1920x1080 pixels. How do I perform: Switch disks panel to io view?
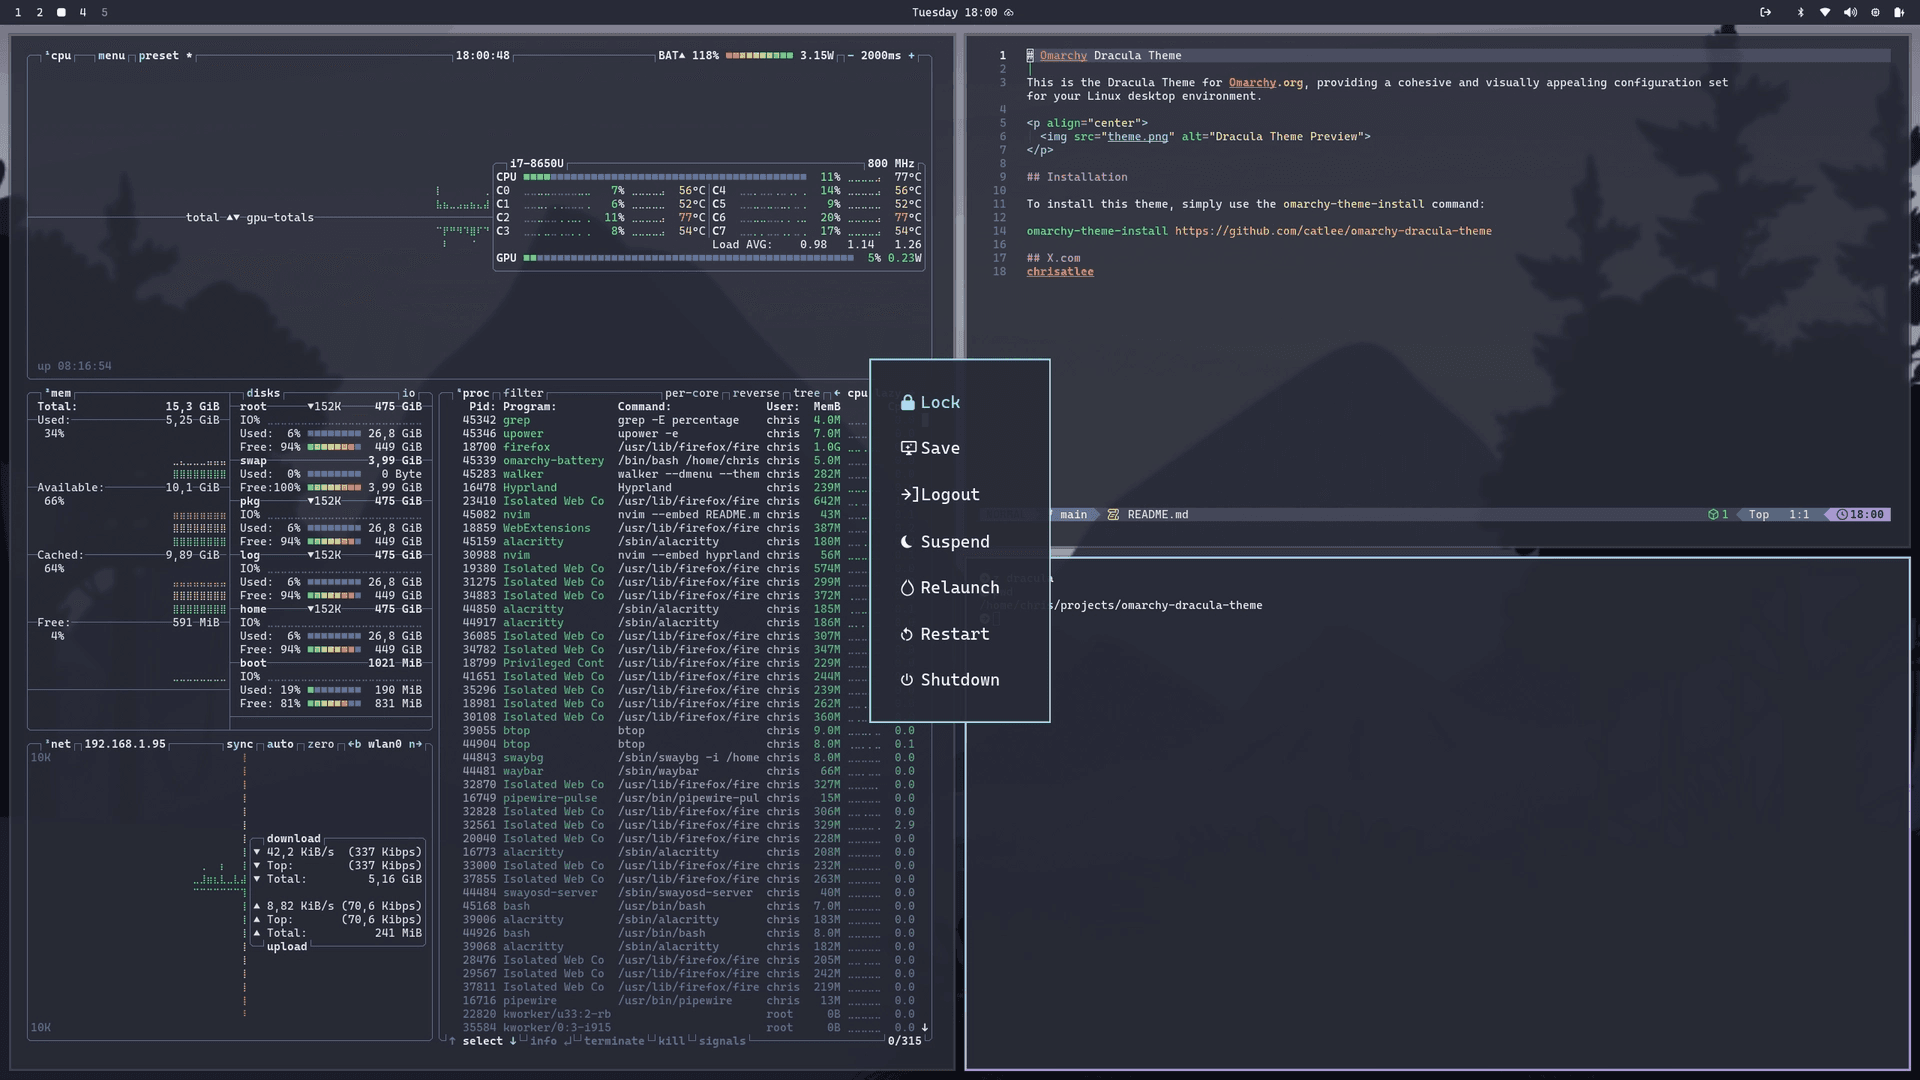coord(409,393)
